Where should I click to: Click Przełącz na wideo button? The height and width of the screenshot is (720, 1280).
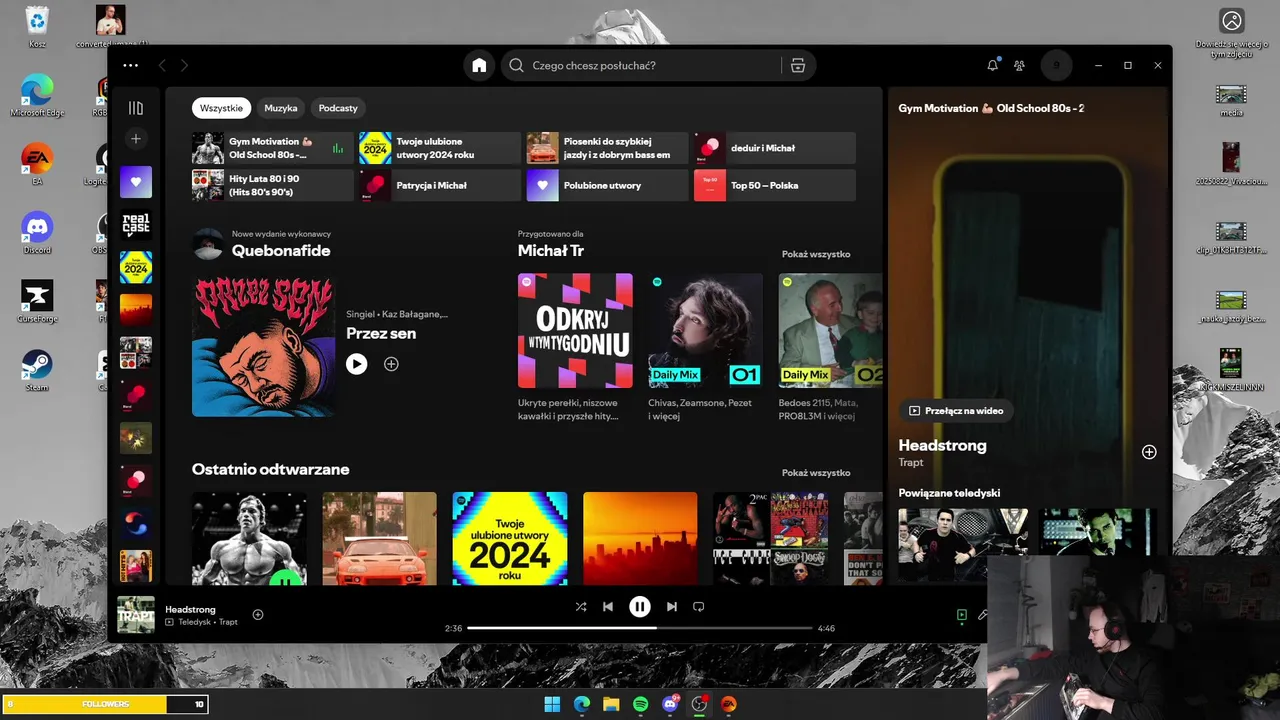pos(956,410)
